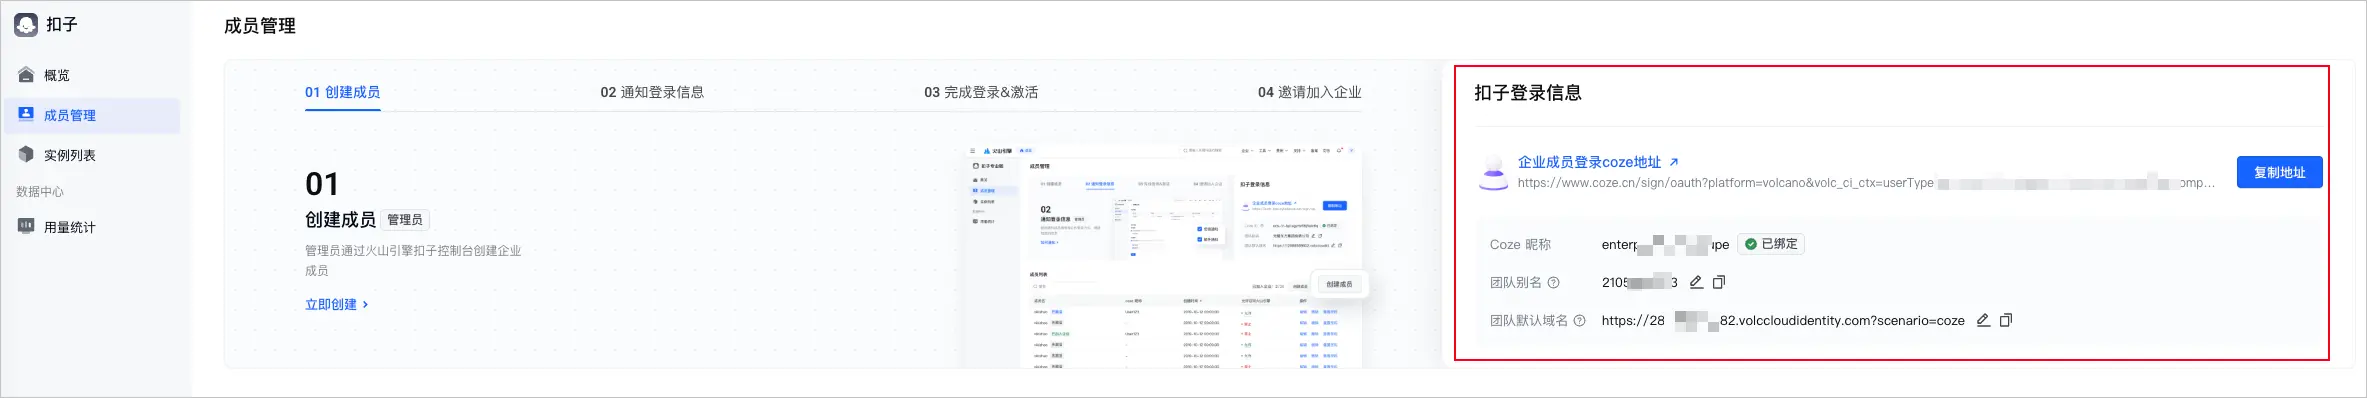This screenshot has height=398, width=2367.
Task: Click the arrow next to 立即创建
Action: [x=365, y=304]
